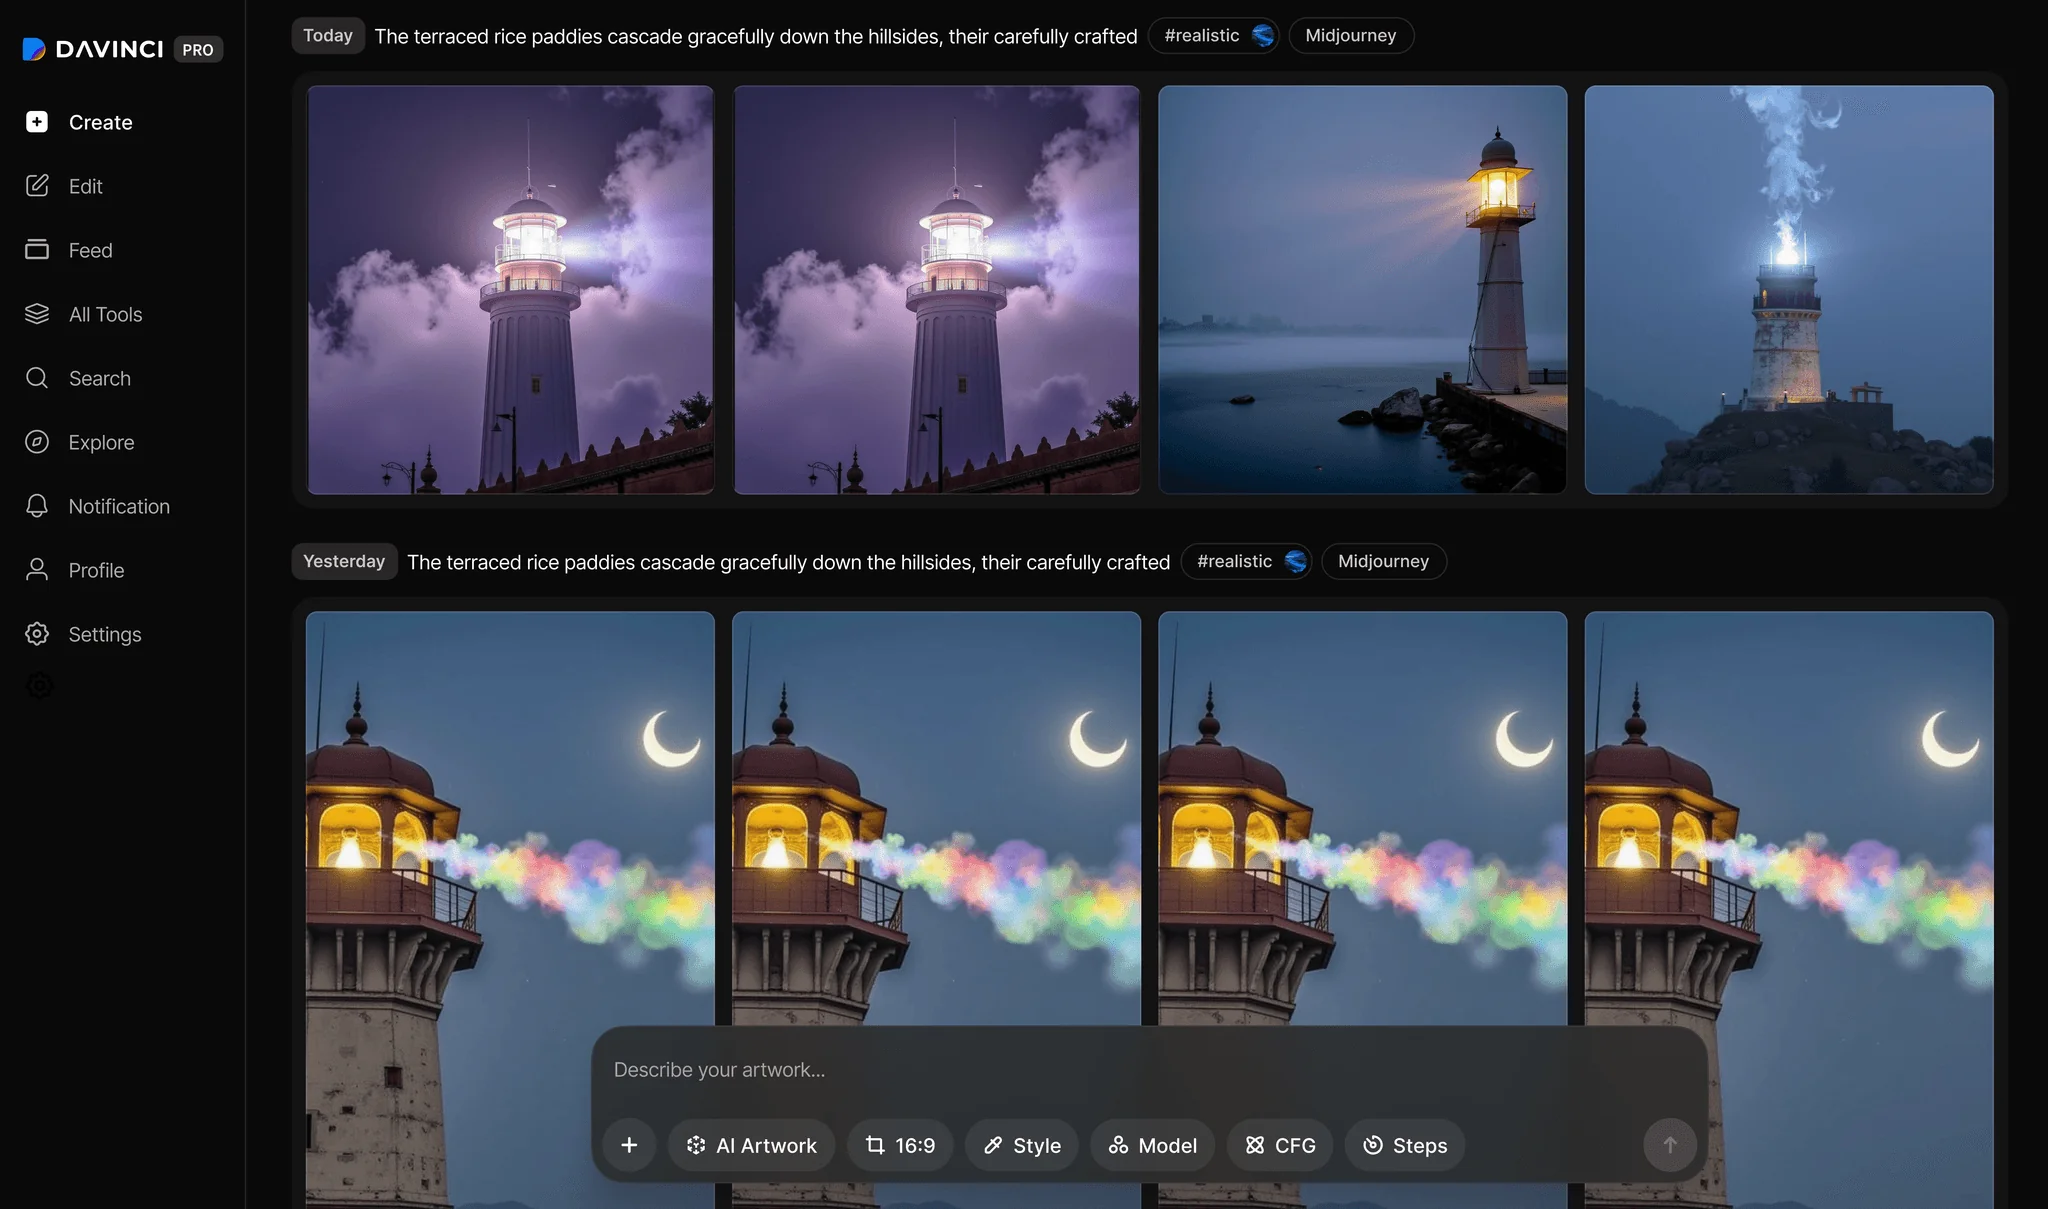Open the Style options selector
Image resolution: width=2048 pixels, height=1209 pixels.
[1021, 1145]
